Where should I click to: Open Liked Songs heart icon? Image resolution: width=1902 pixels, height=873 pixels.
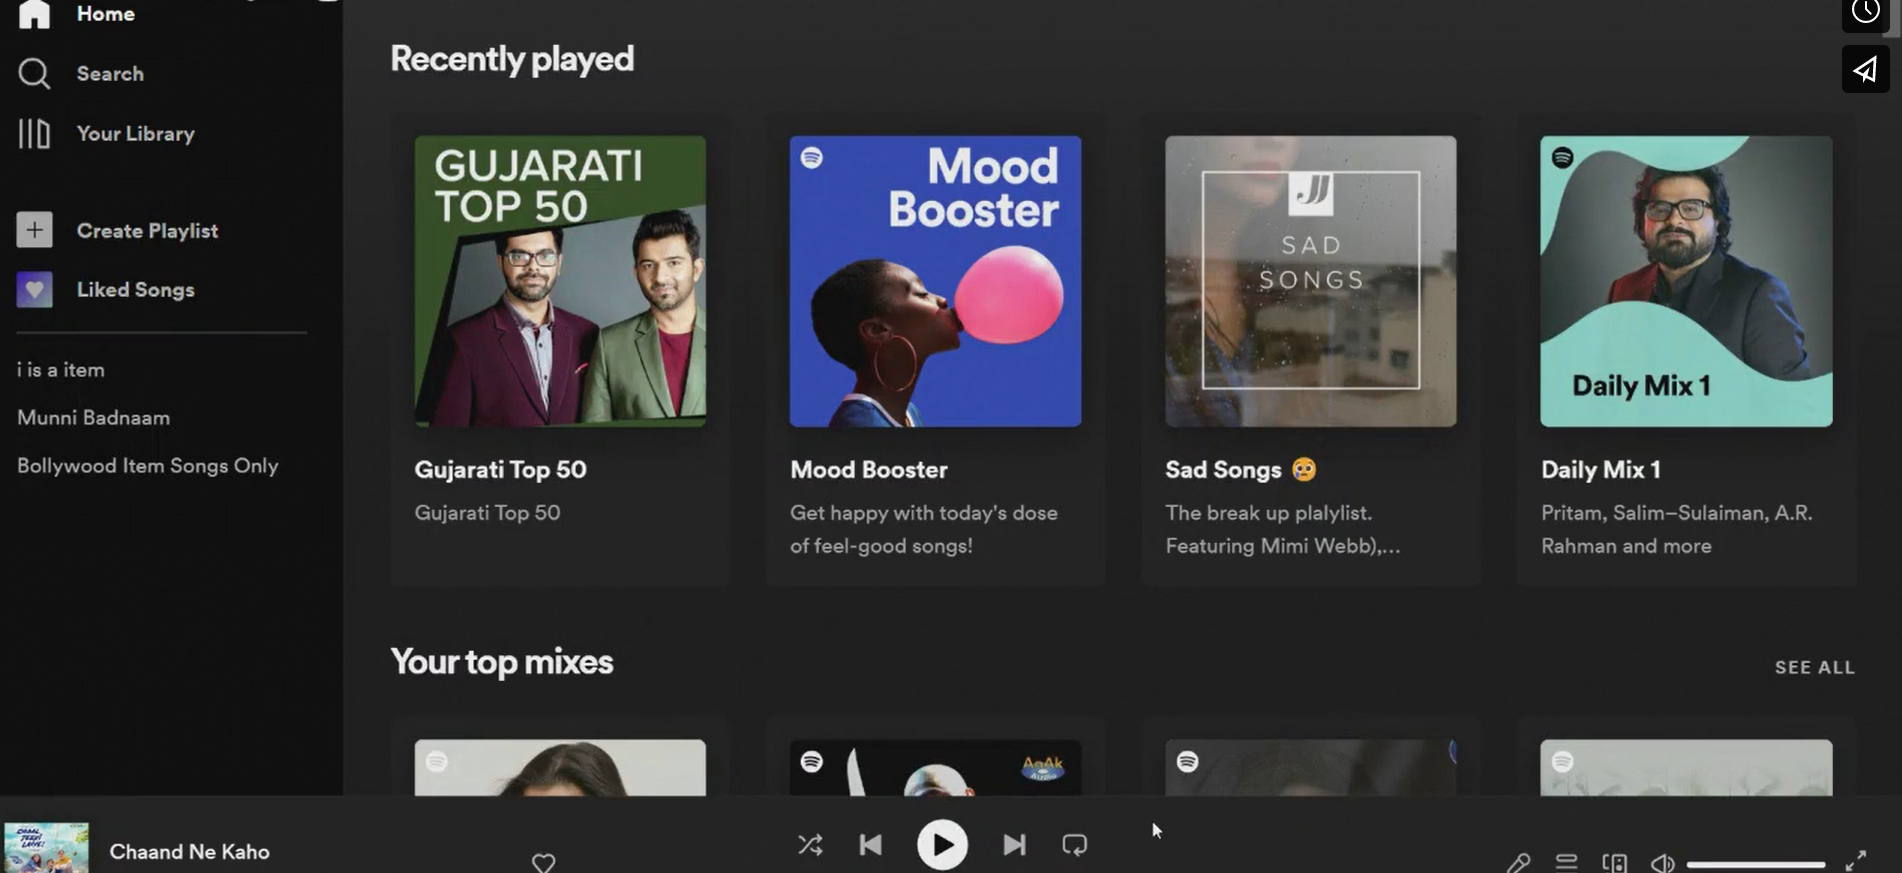[x=34, y=290]
